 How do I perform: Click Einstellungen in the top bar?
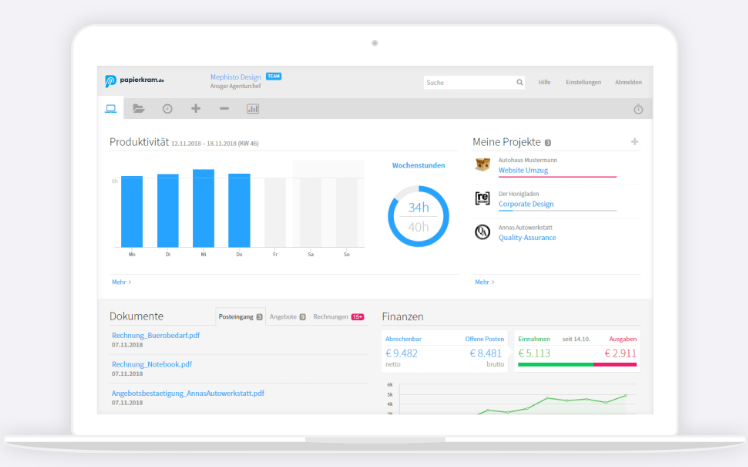(582, 82)
